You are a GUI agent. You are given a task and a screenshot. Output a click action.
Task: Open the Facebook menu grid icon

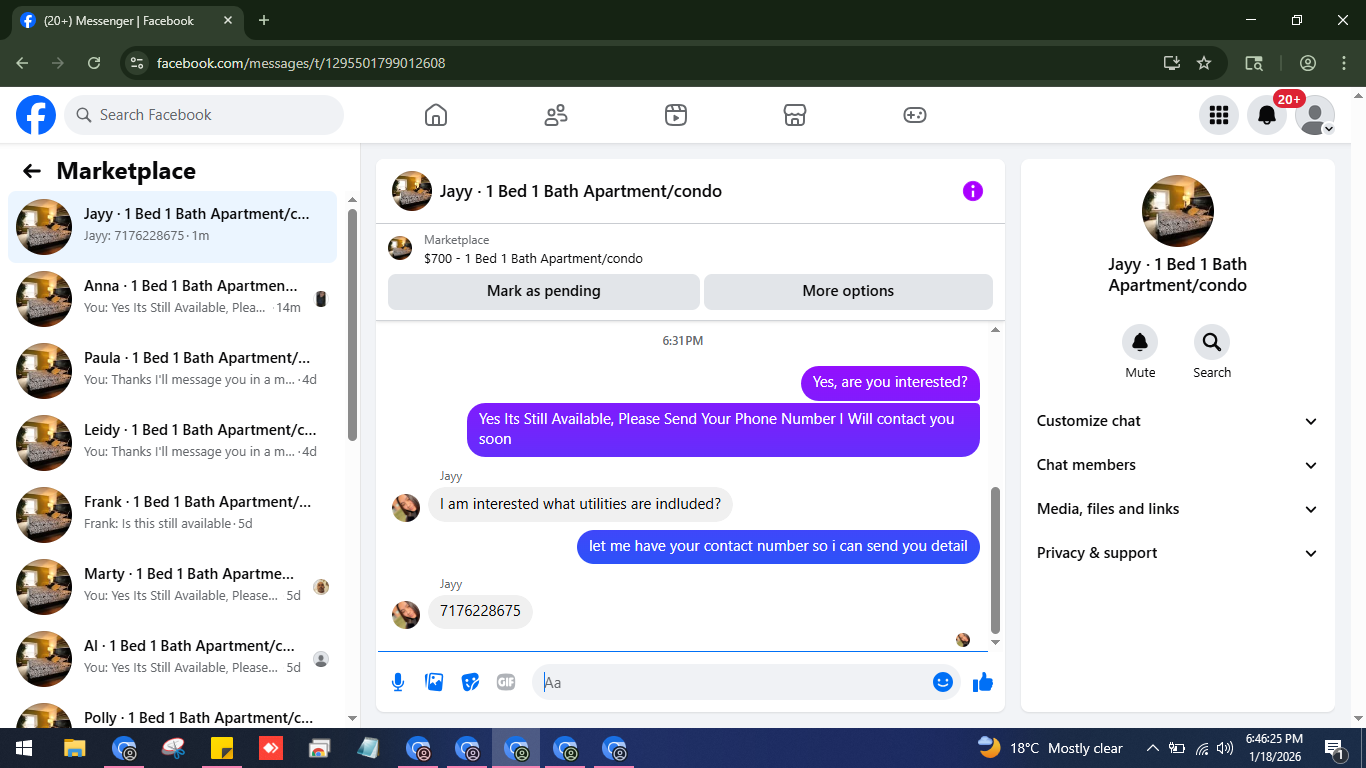(1219, 115)
